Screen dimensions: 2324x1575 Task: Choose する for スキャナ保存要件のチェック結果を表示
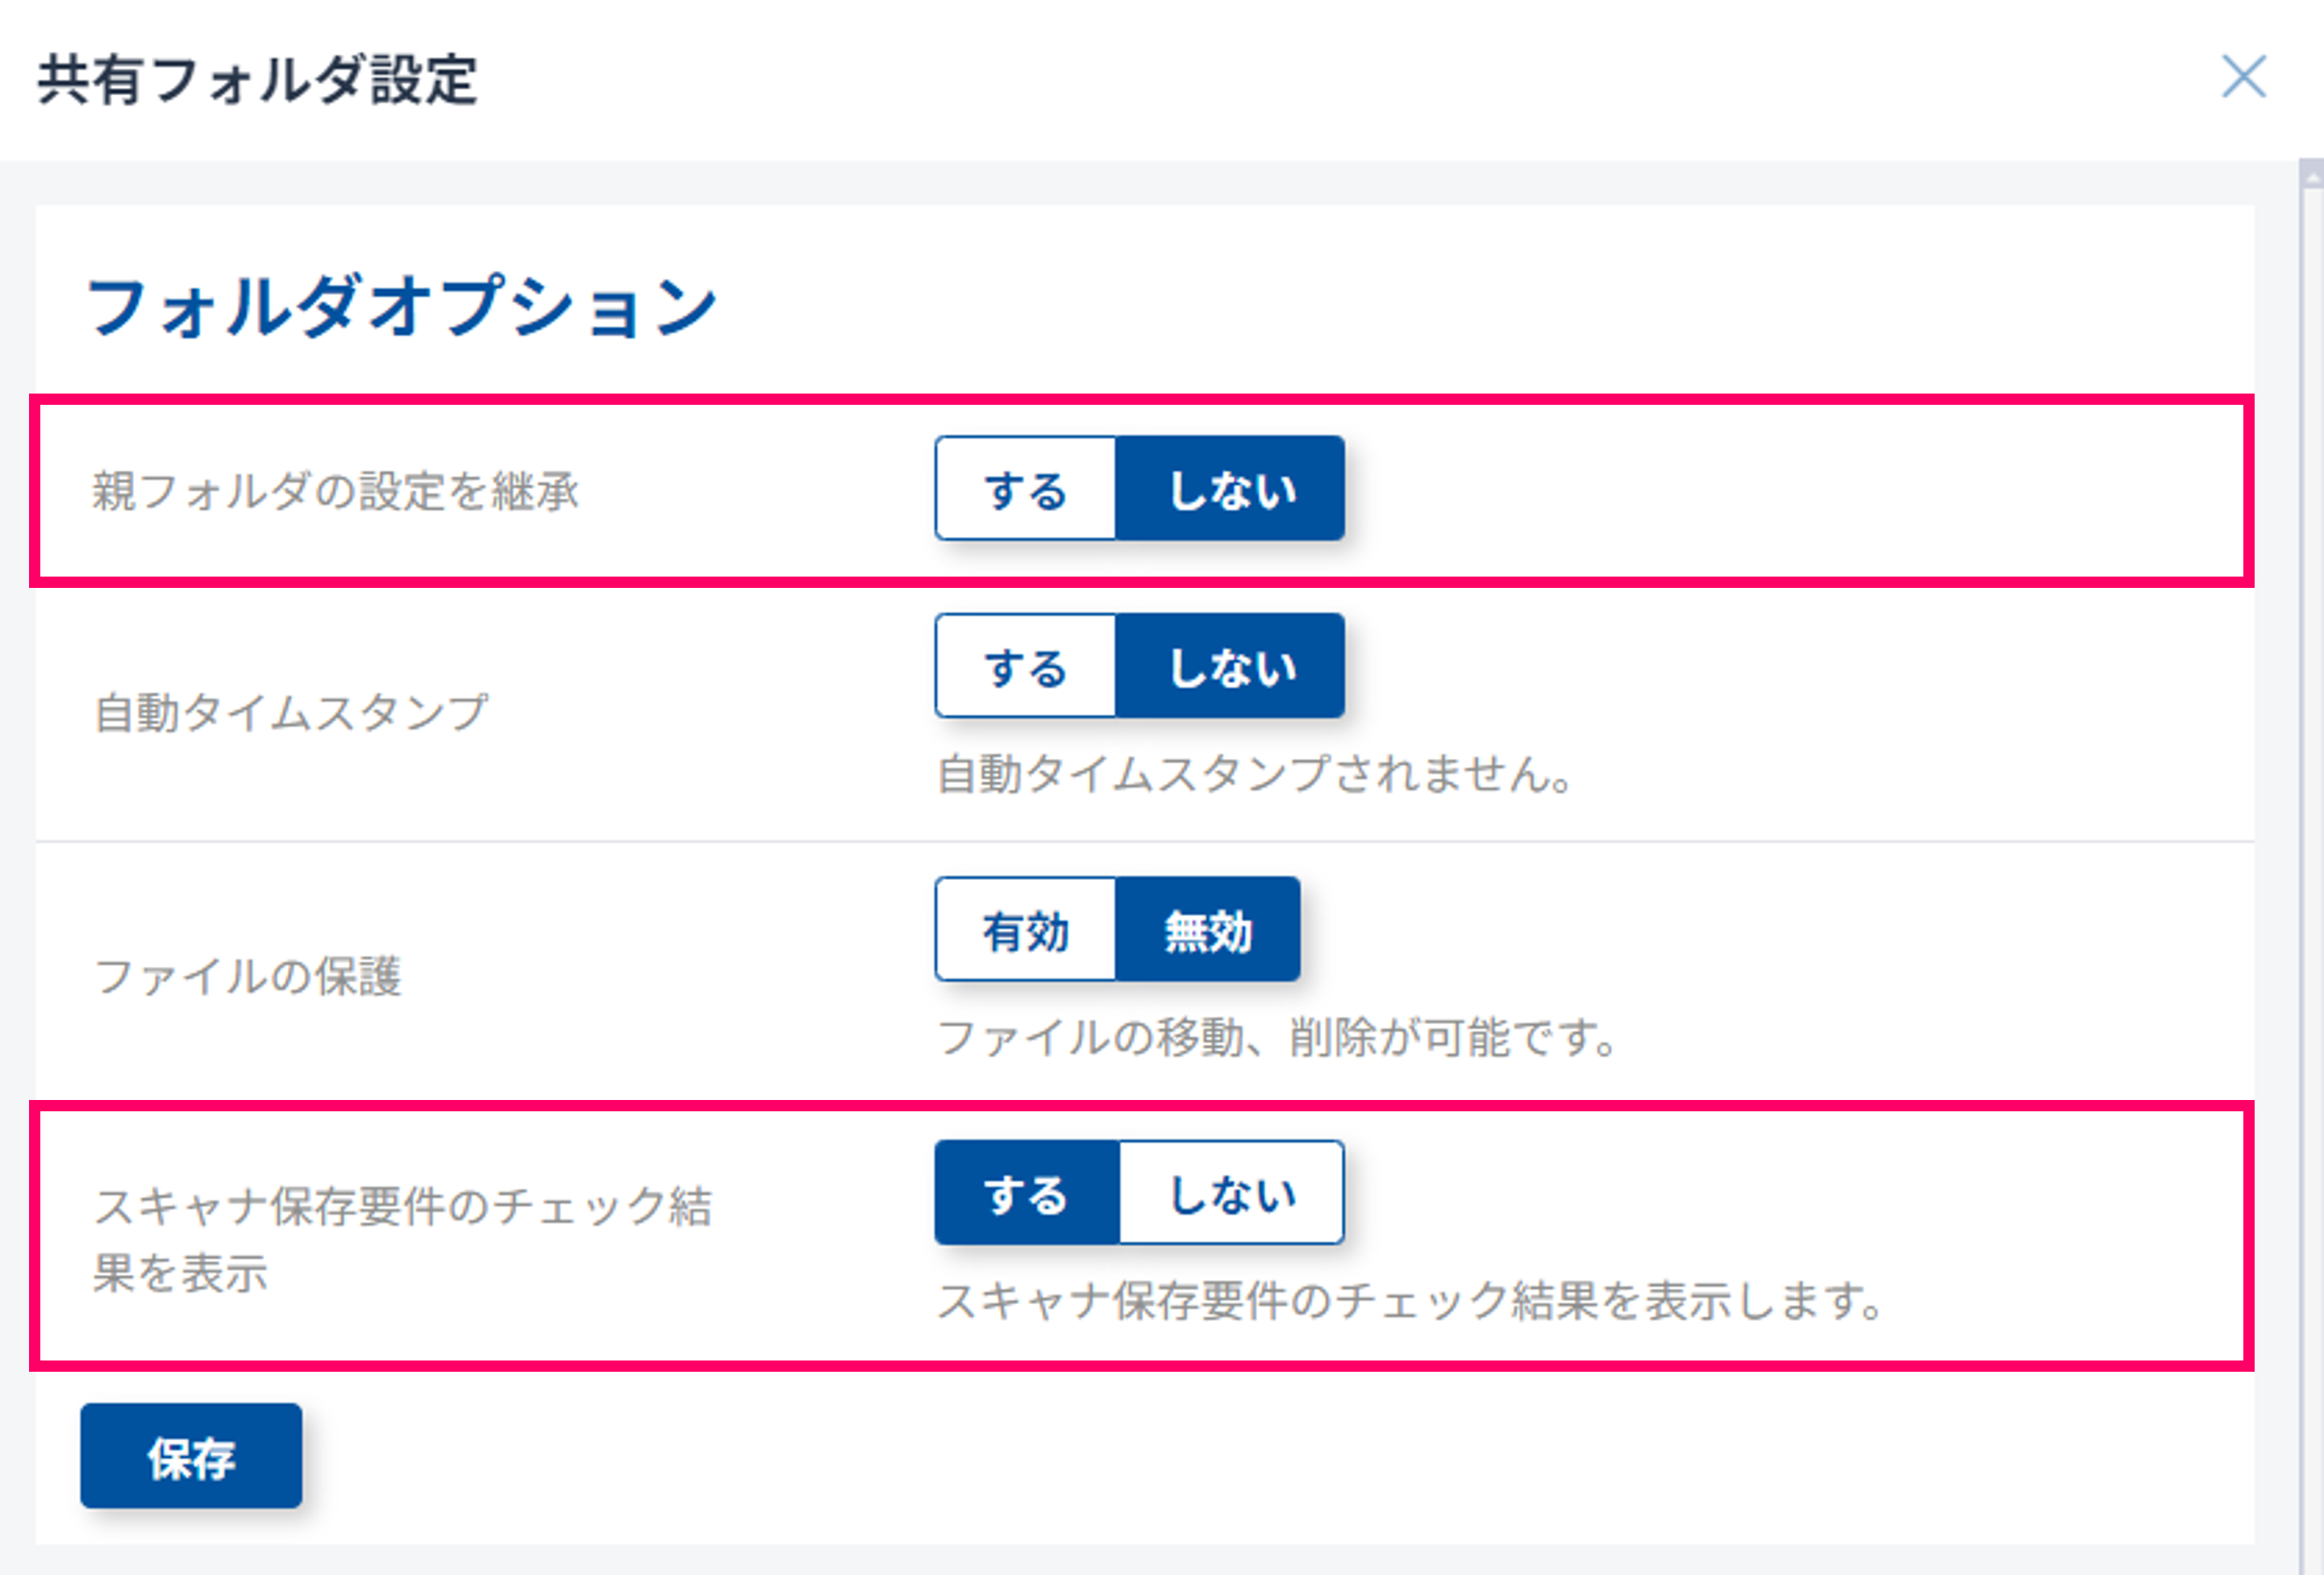(1026, 1193)
